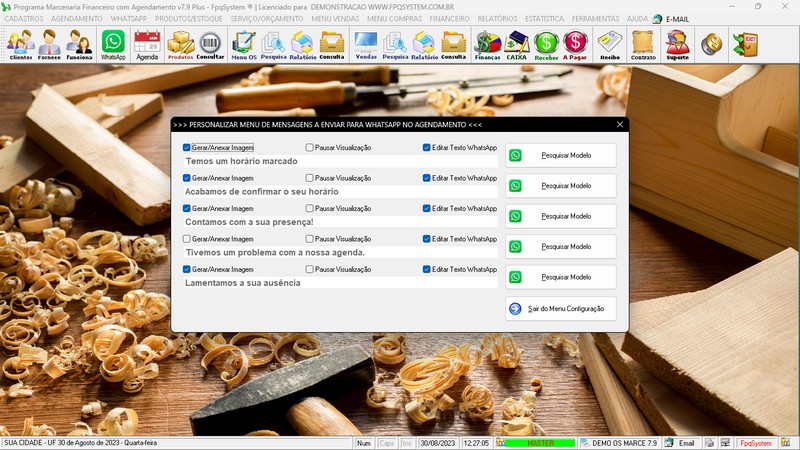Image resolution: width=800 pixels, height=450 pixels.
Task: Toggle Editar Texto WhatsApp for 'Lamentamos a sua ausência'
Action: coord(427,269)
